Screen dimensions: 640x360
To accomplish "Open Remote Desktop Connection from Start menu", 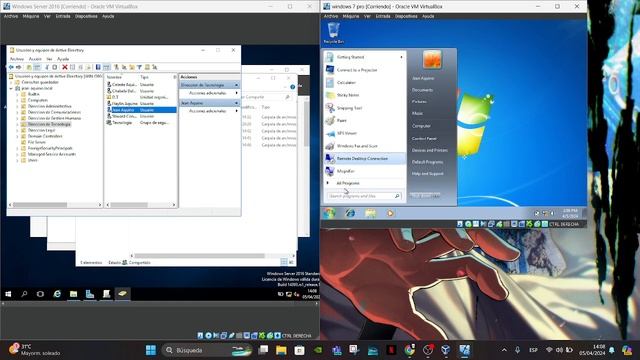I will point(364,158).
